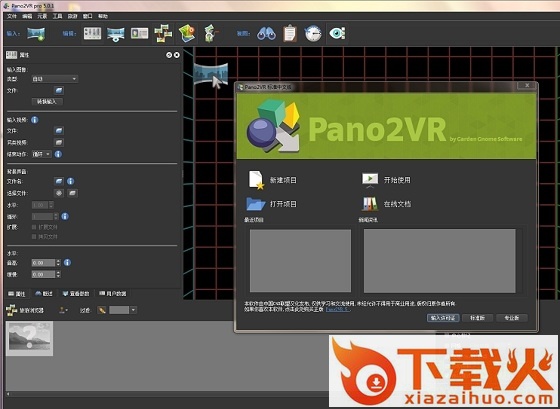This screenshot has width=560, height=409.
Task: Open the Edit menu
Action: tap(27, 16)
